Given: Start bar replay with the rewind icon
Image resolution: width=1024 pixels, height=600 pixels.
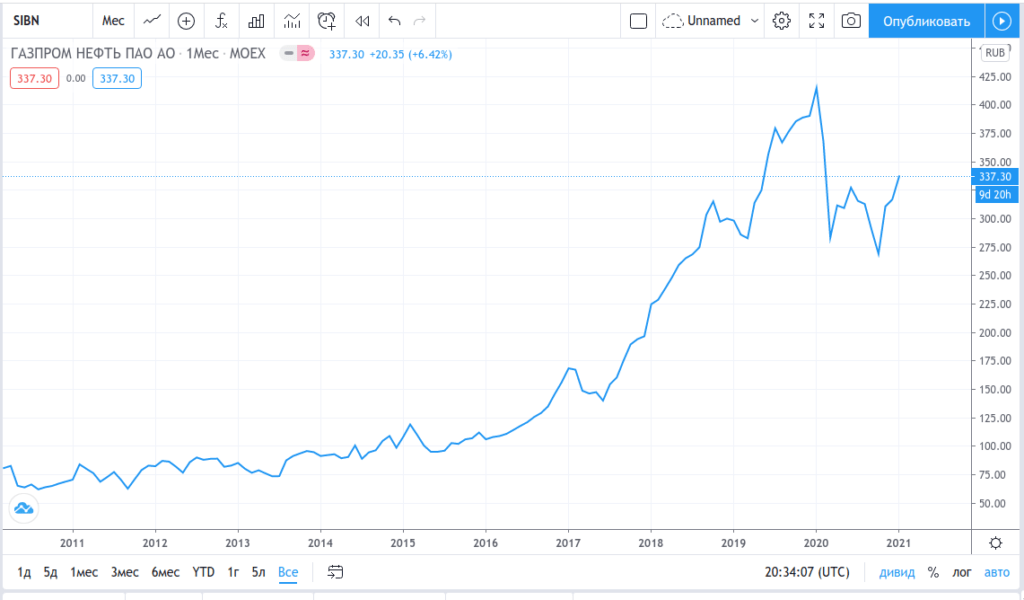Looking at the screenshot, I should 362,20.
